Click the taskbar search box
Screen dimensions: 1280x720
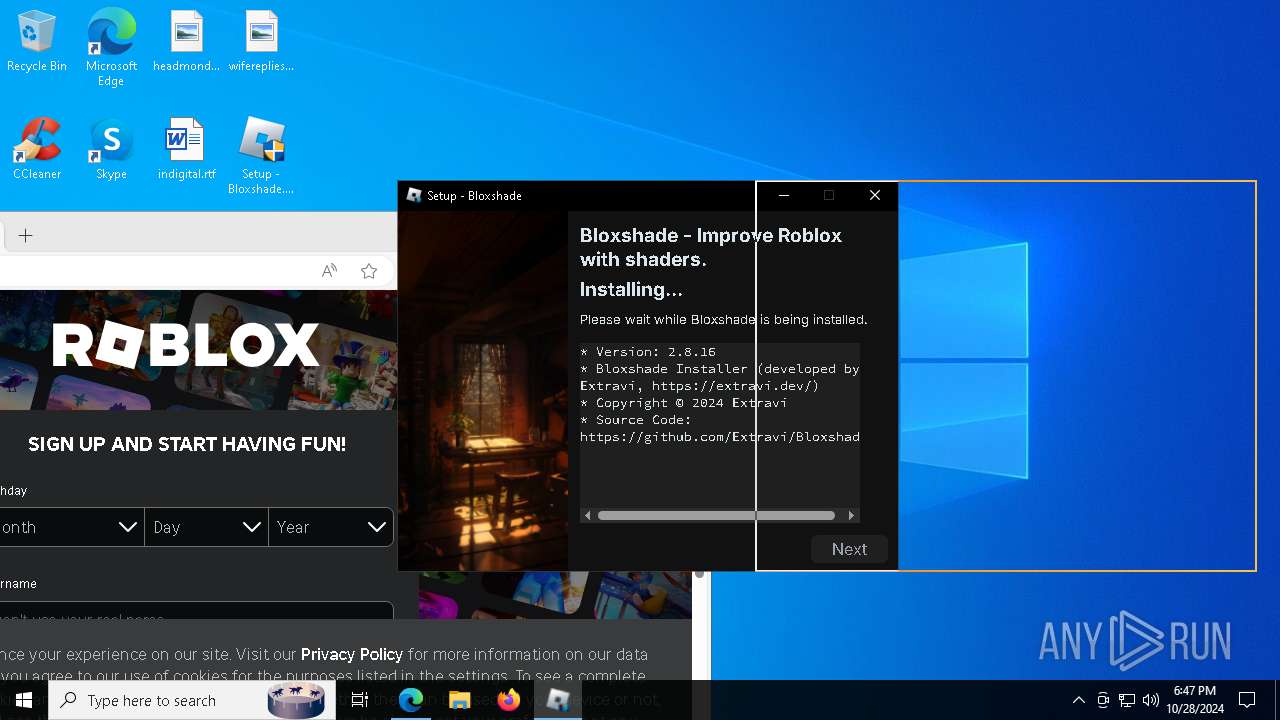192,700
